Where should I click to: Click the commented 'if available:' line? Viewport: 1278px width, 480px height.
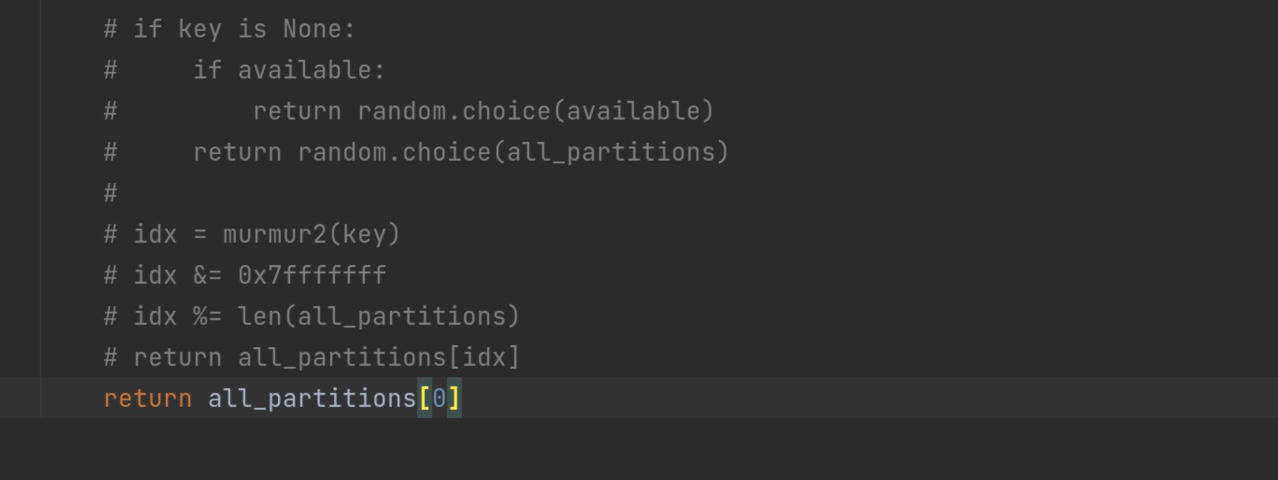pyautogui.click(x=244, y=70)
